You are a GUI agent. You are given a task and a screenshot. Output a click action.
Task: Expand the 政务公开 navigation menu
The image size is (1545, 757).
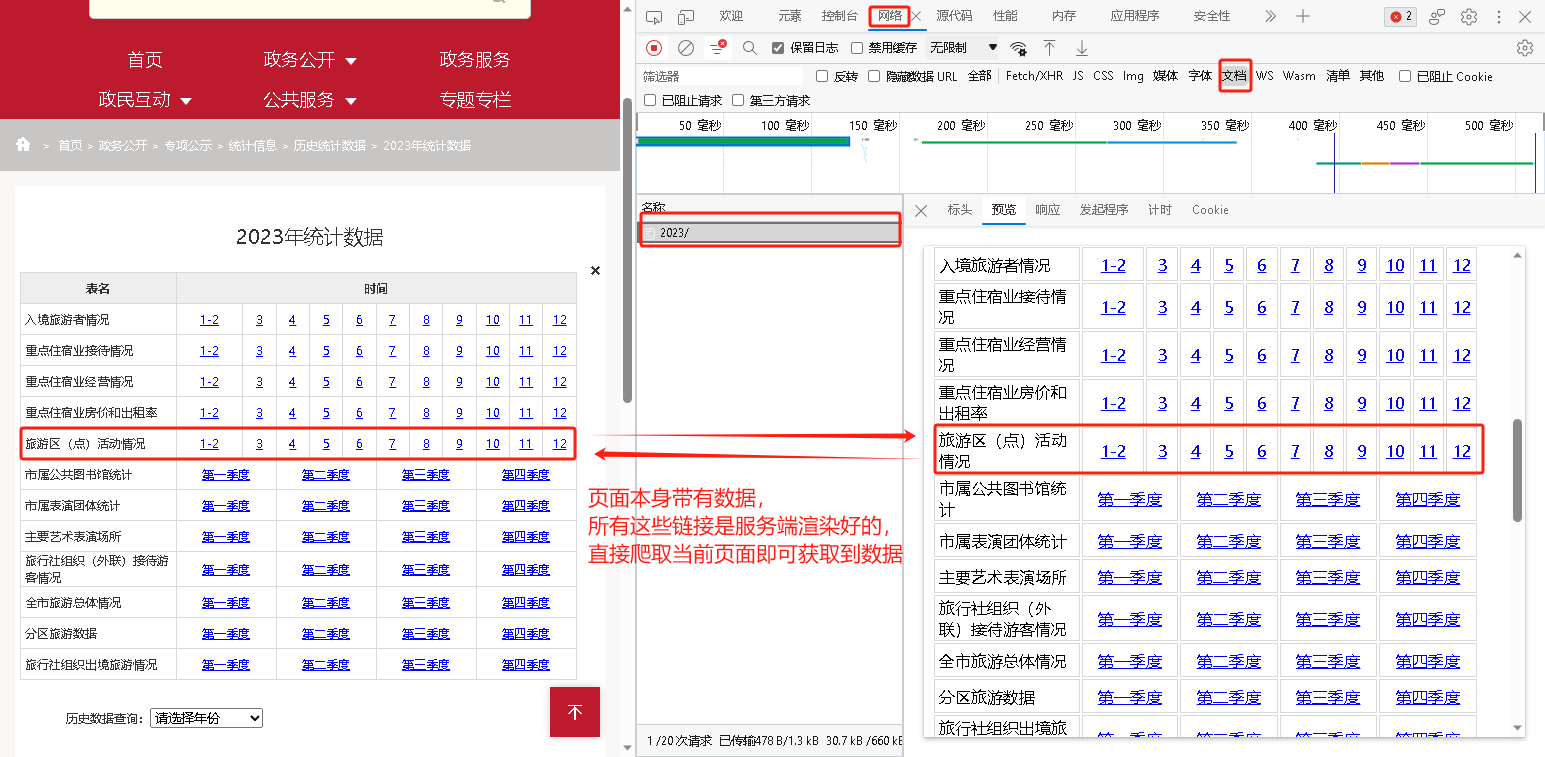[310, 60]
